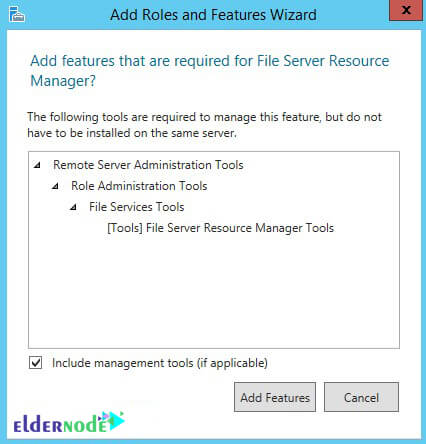This screenshot has width=426, height=444.
Task: Dismiss the dialog with Cancel
Action: (x=361, y=397)
